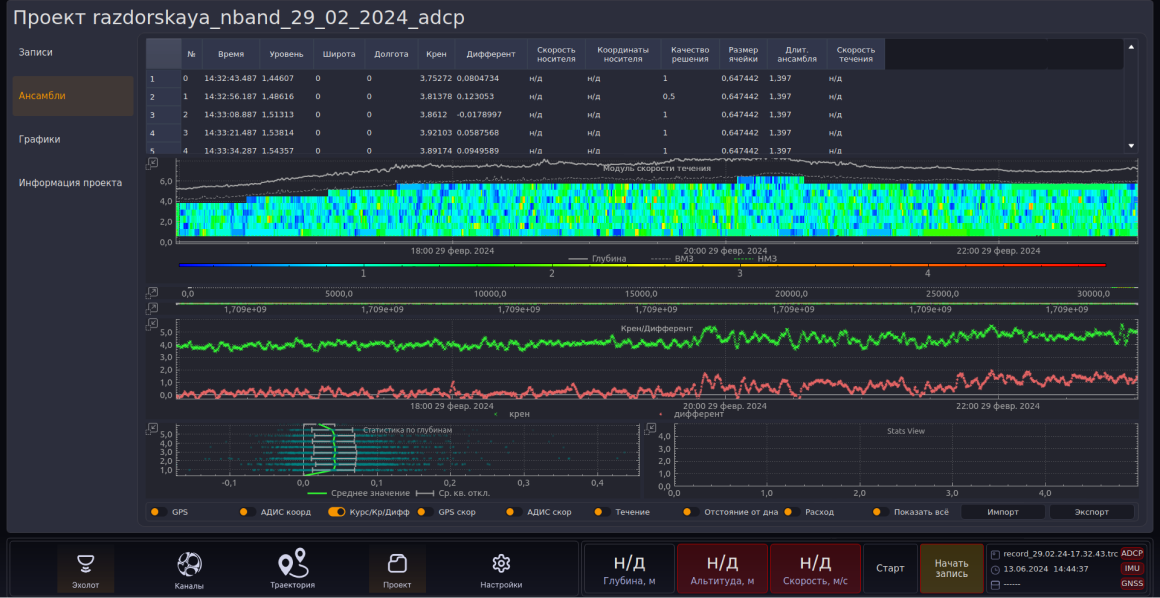Click the Импорт button
Image resolution: width=1160 pixels, height=598 pixels.
(x=1002, y=511)
